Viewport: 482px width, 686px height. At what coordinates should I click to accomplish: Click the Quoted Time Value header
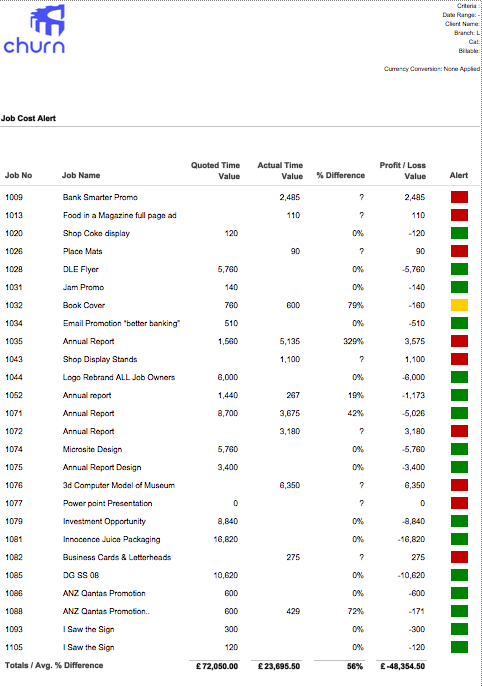215,171
